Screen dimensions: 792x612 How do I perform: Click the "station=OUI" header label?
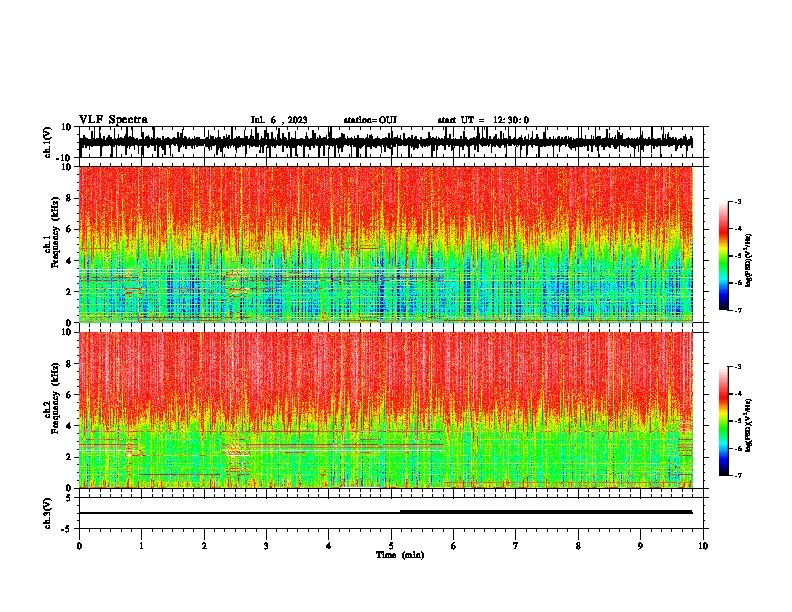click(370, 120)
